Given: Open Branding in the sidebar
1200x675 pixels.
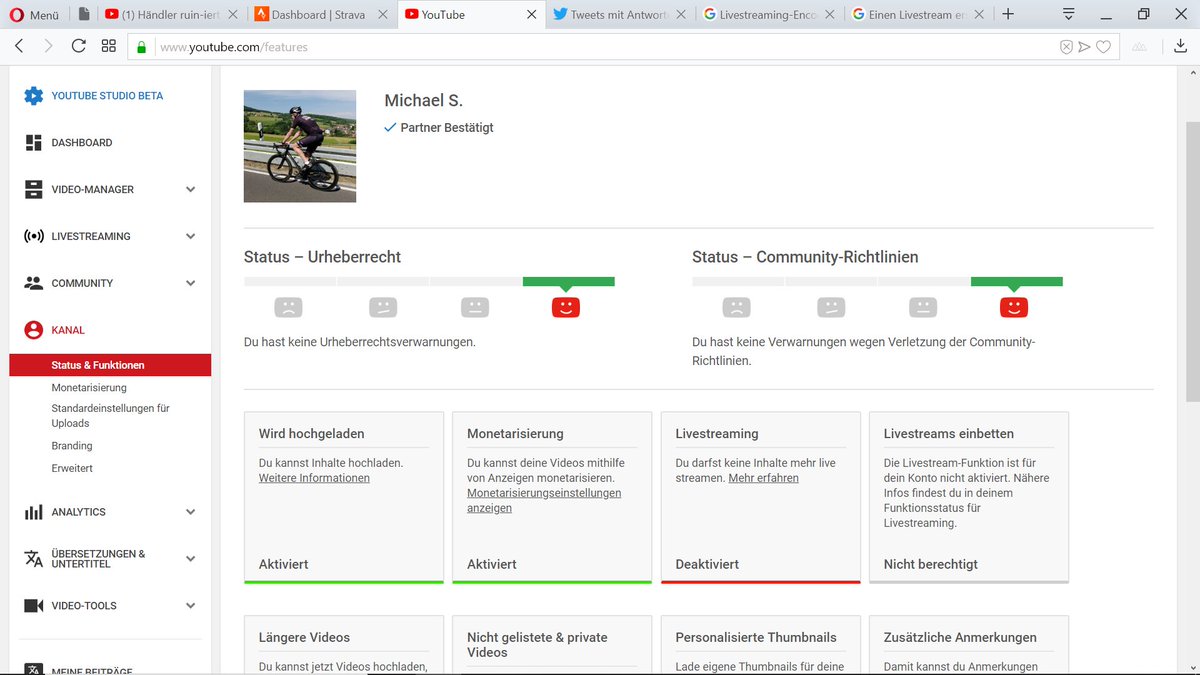Looking at the screenshot, I should pos(72,446).
